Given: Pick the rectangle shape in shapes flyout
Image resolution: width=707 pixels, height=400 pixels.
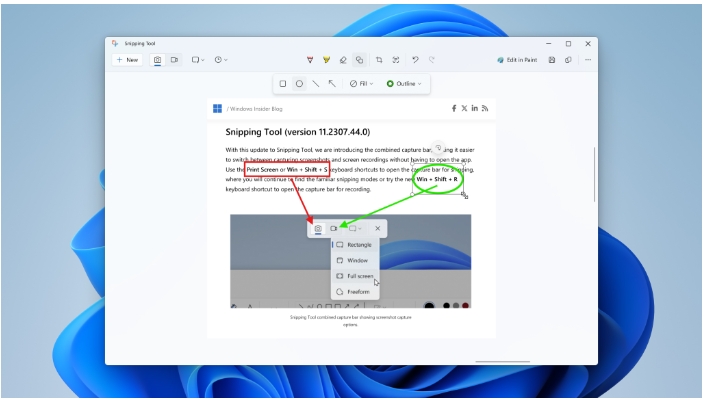Looking at the screenshot, I should pos(283,83).
